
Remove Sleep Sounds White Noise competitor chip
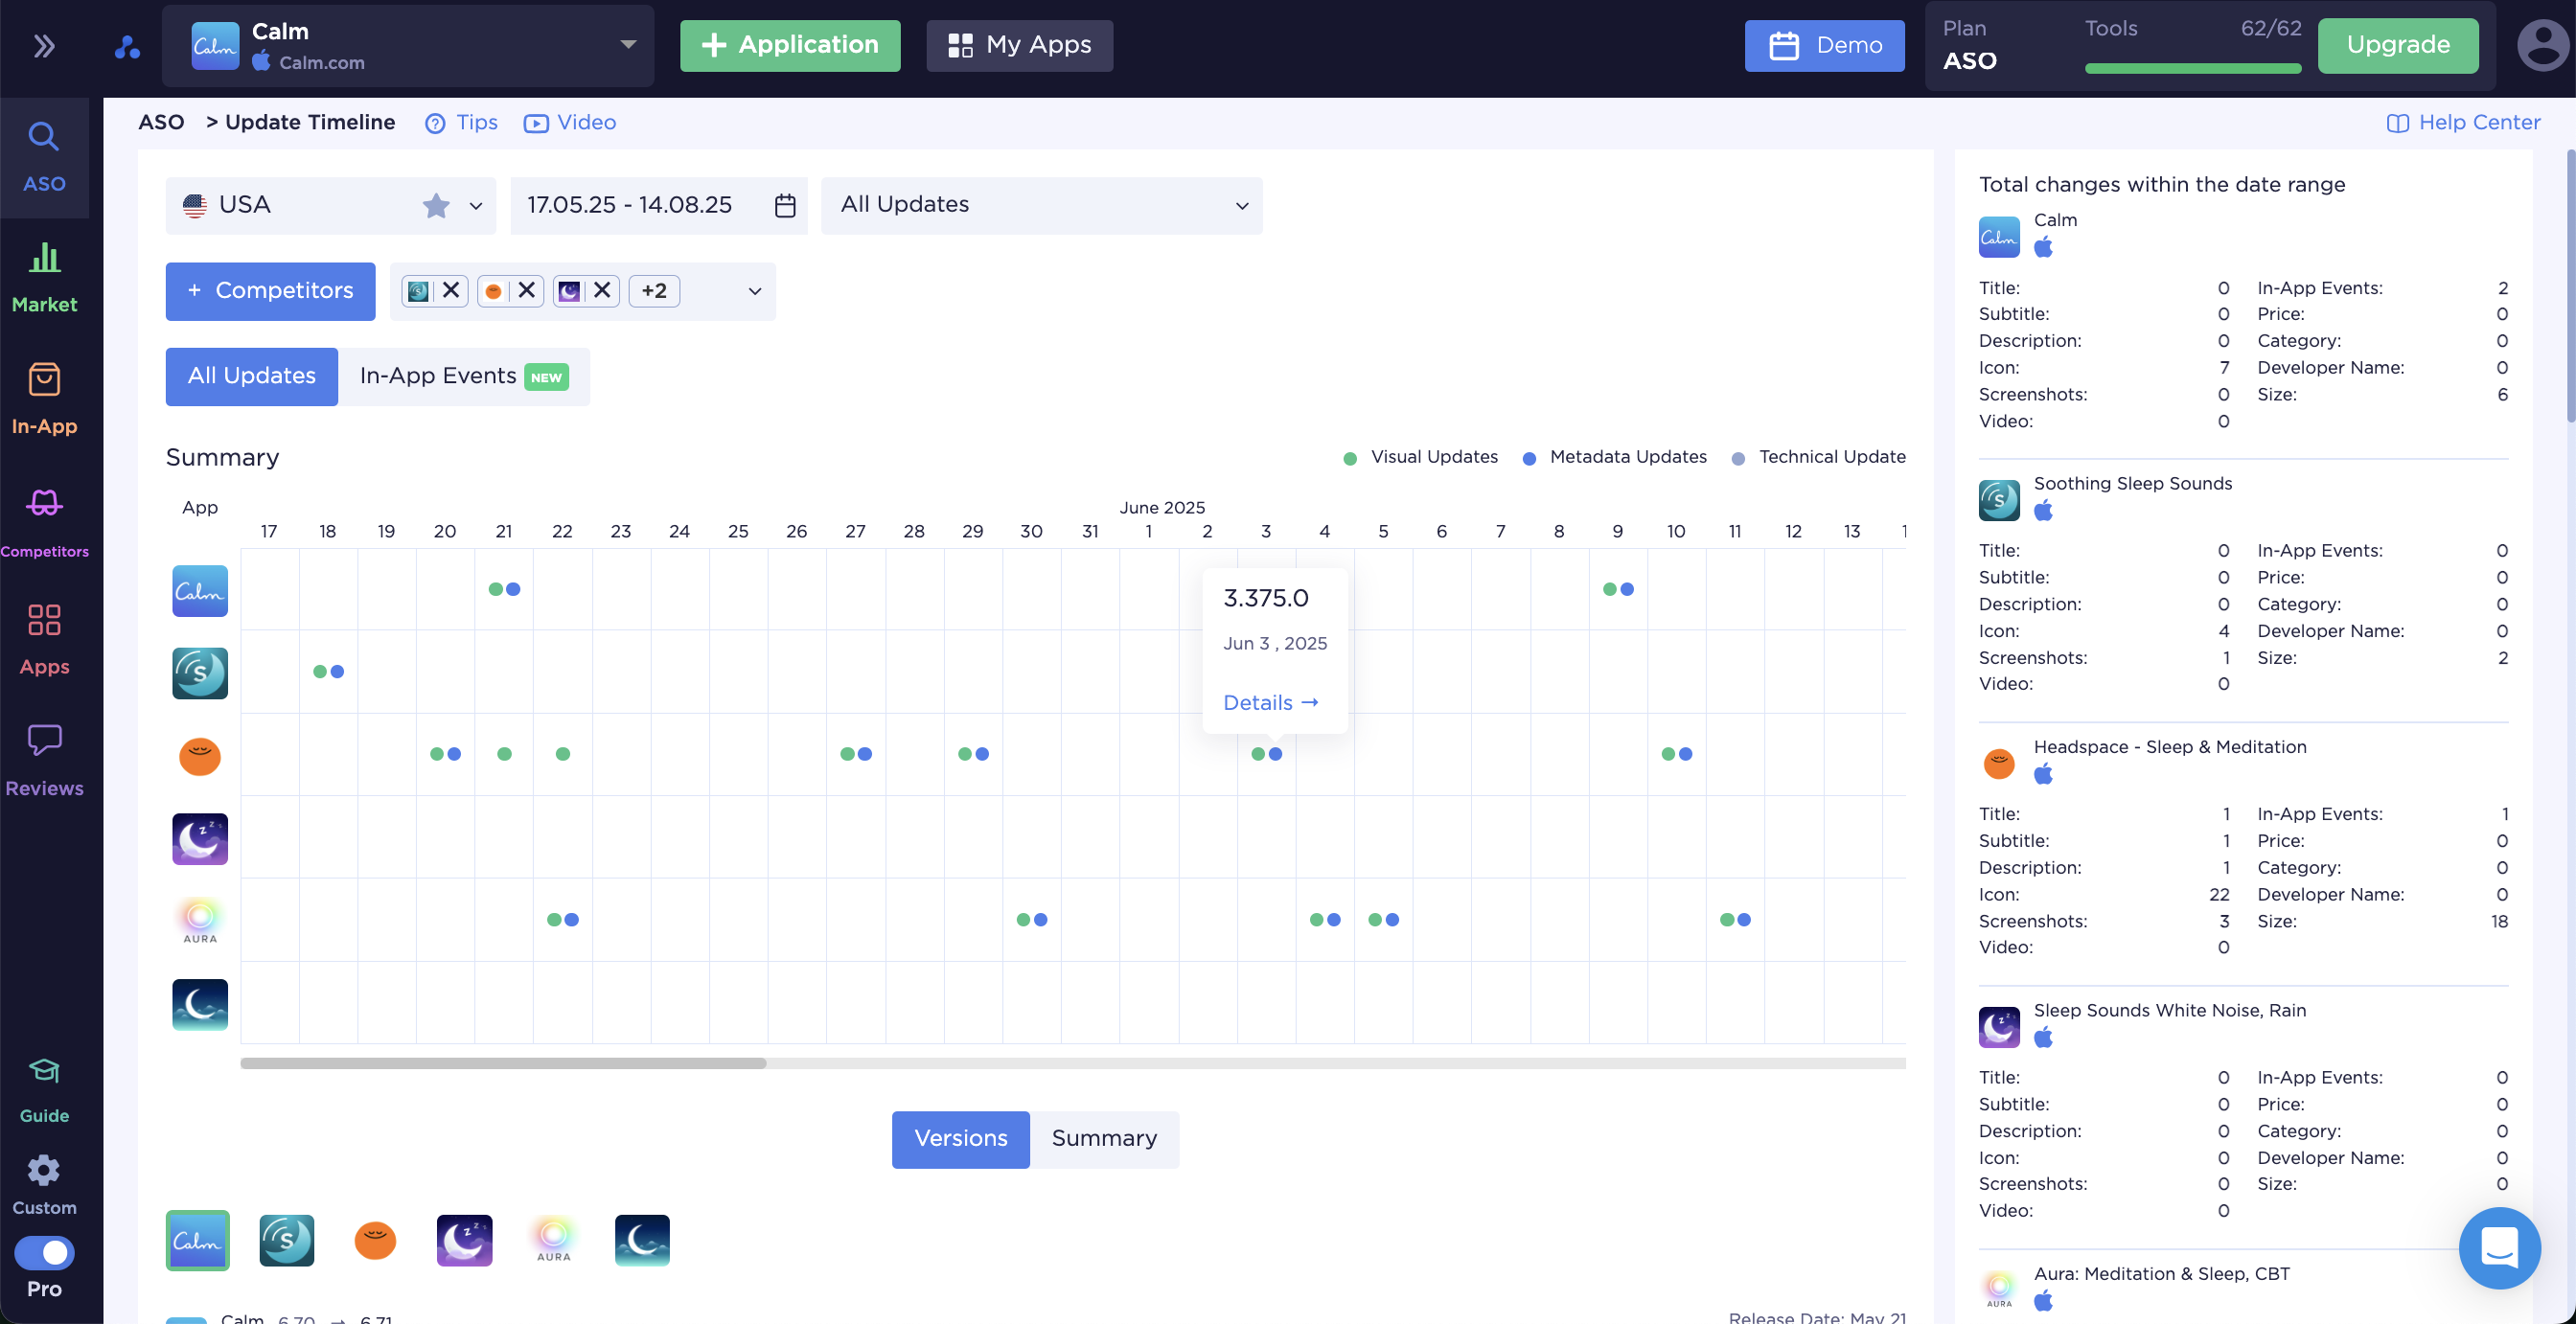(602, 290)
